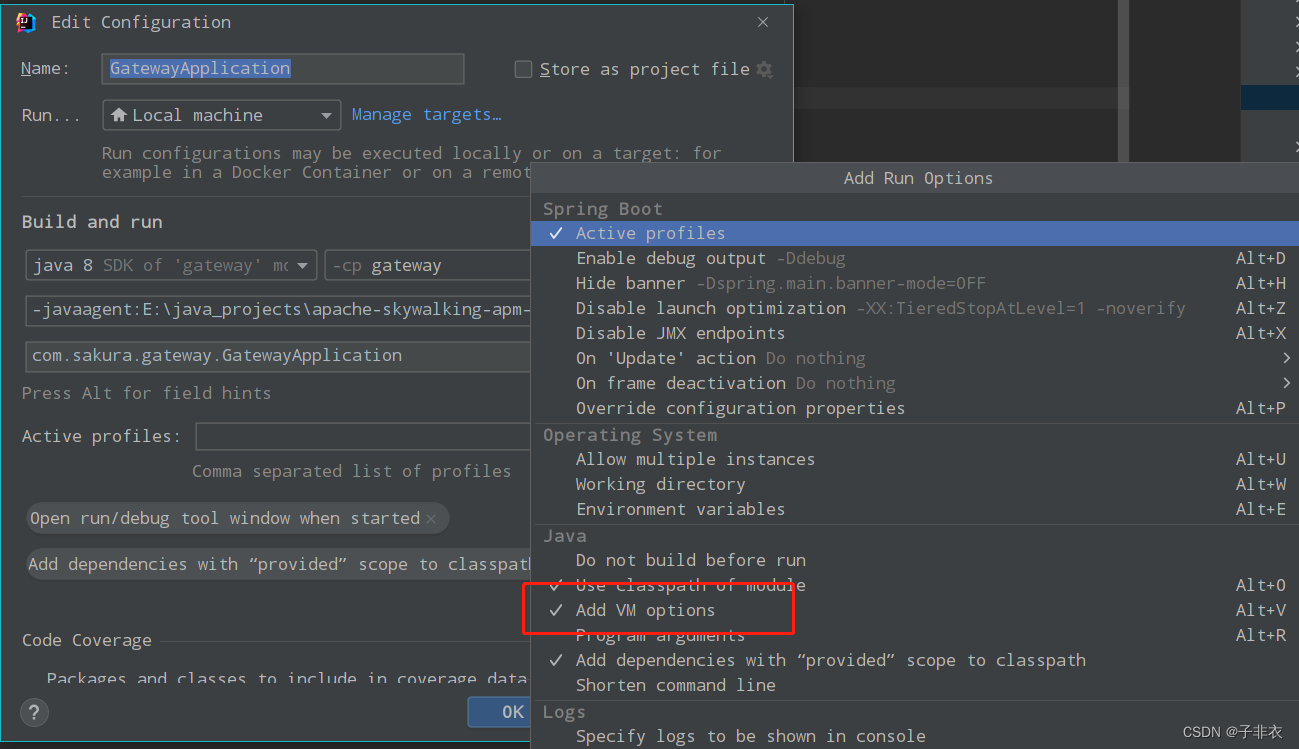Toggle Active profiles option
1299x749 pixels.
pos(915,233)
